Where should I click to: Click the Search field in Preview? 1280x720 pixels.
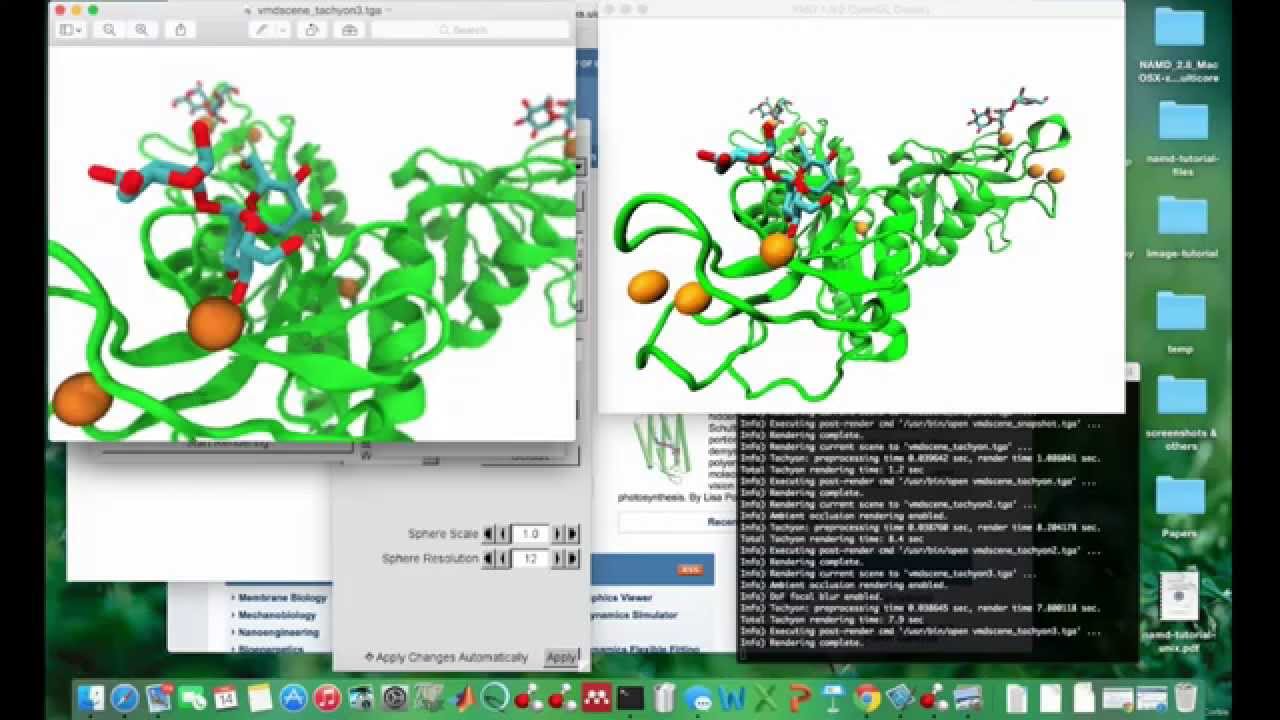tap(470, 30)
